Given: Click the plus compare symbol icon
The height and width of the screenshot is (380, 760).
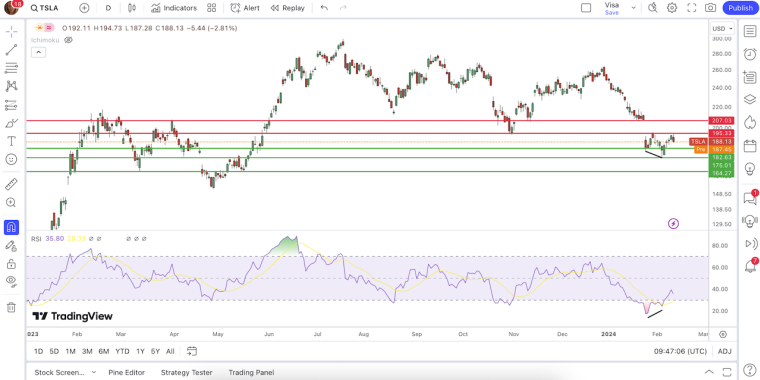Looking at the screenshot, I should coord(84,8).
